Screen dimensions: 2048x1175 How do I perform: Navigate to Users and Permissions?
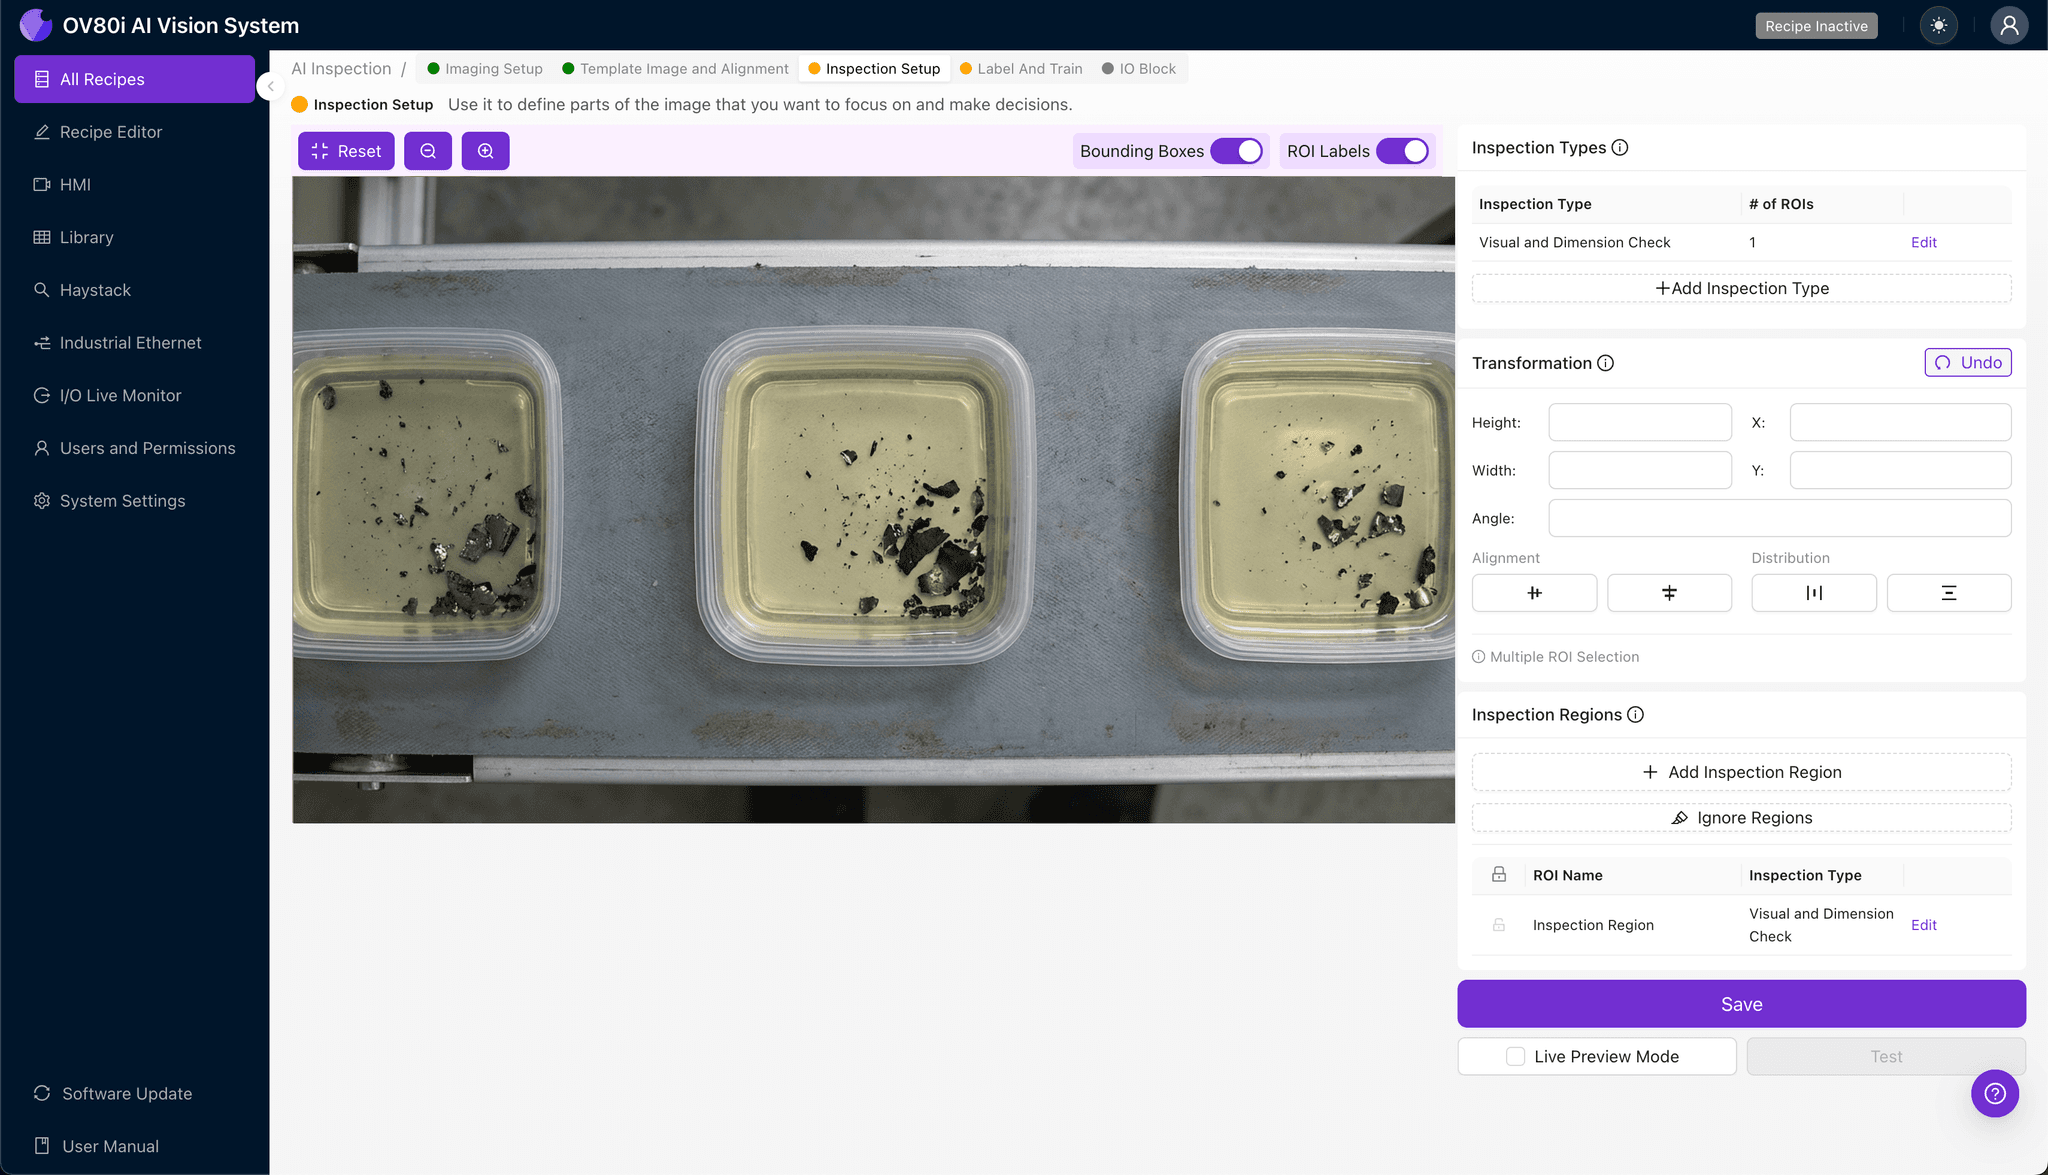(x=147, y=448)
